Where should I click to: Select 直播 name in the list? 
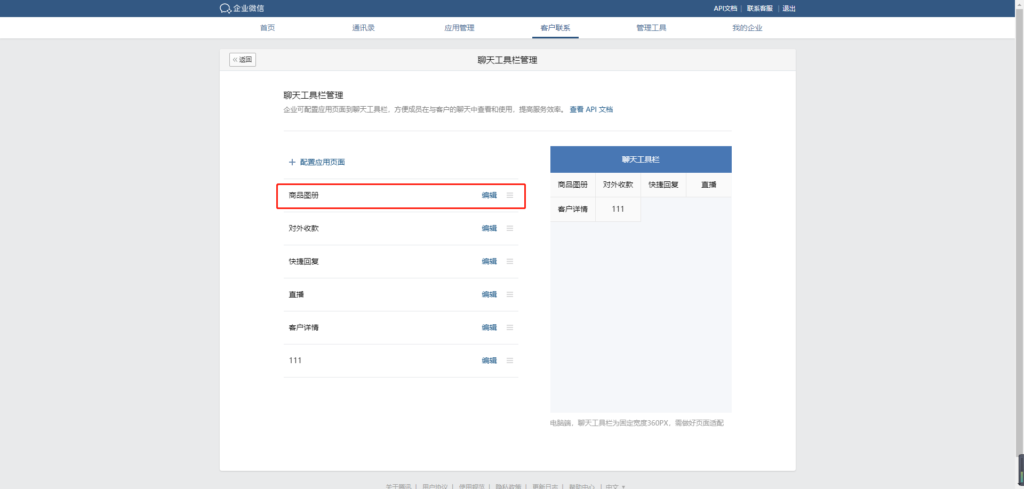point(296,294)
